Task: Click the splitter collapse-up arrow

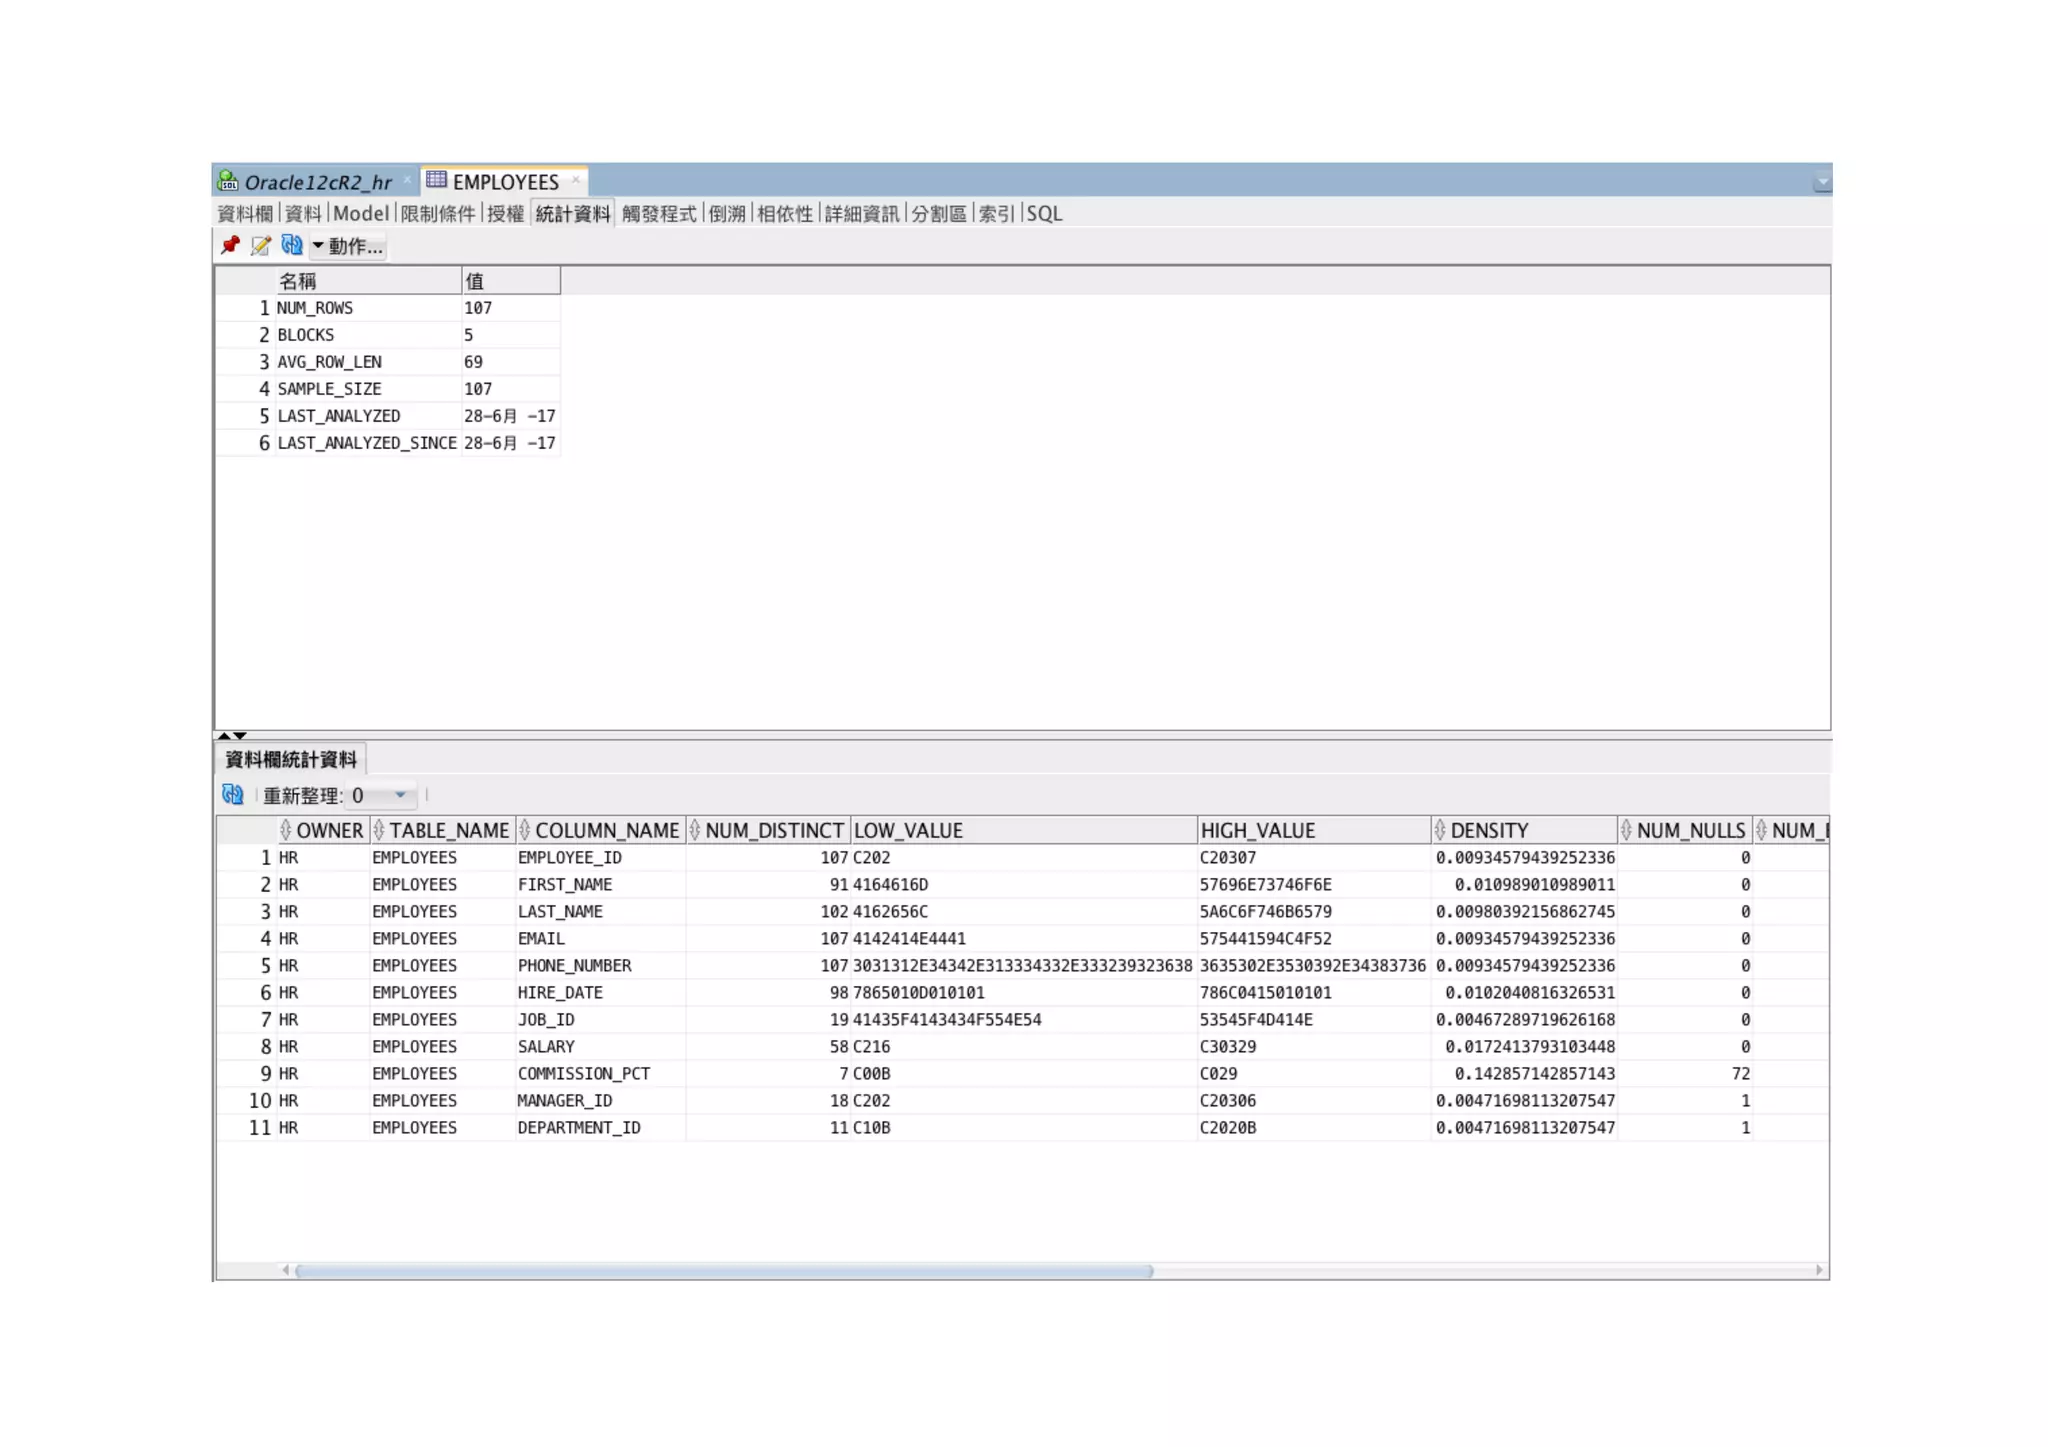Action: 224,736
